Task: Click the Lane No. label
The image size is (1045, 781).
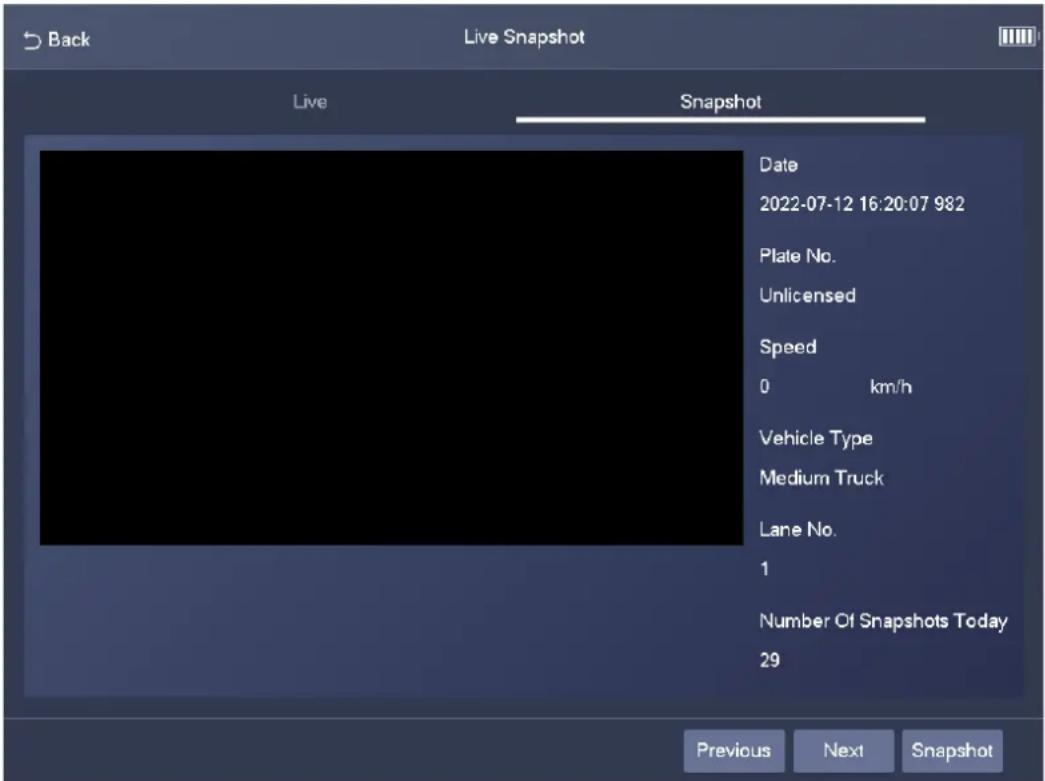Action: (798, 530)
